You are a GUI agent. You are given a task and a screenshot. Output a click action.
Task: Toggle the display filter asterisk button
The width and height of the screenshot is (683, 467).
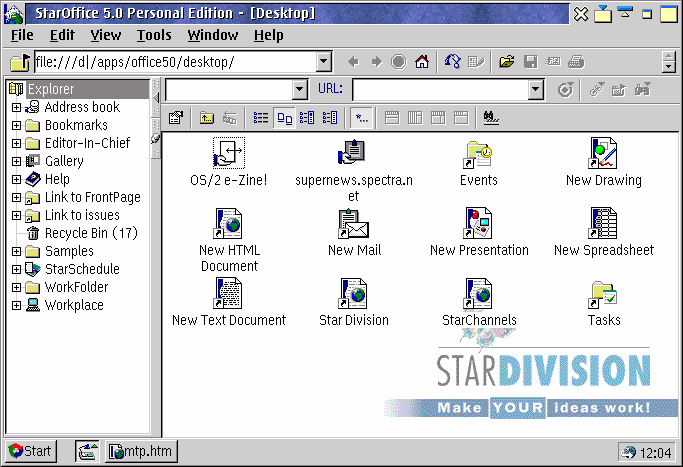362,118
